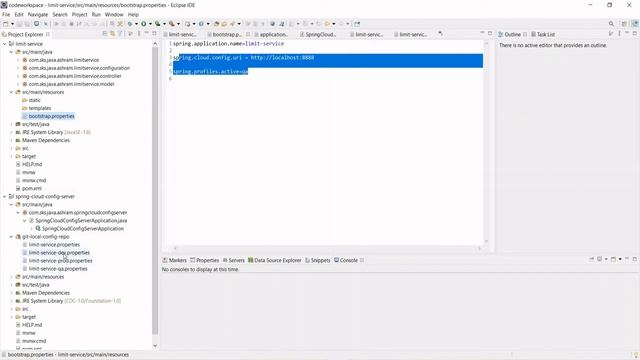Open the File menu
The width and height of the screenshot is (640, 360).
coord(6,14)
